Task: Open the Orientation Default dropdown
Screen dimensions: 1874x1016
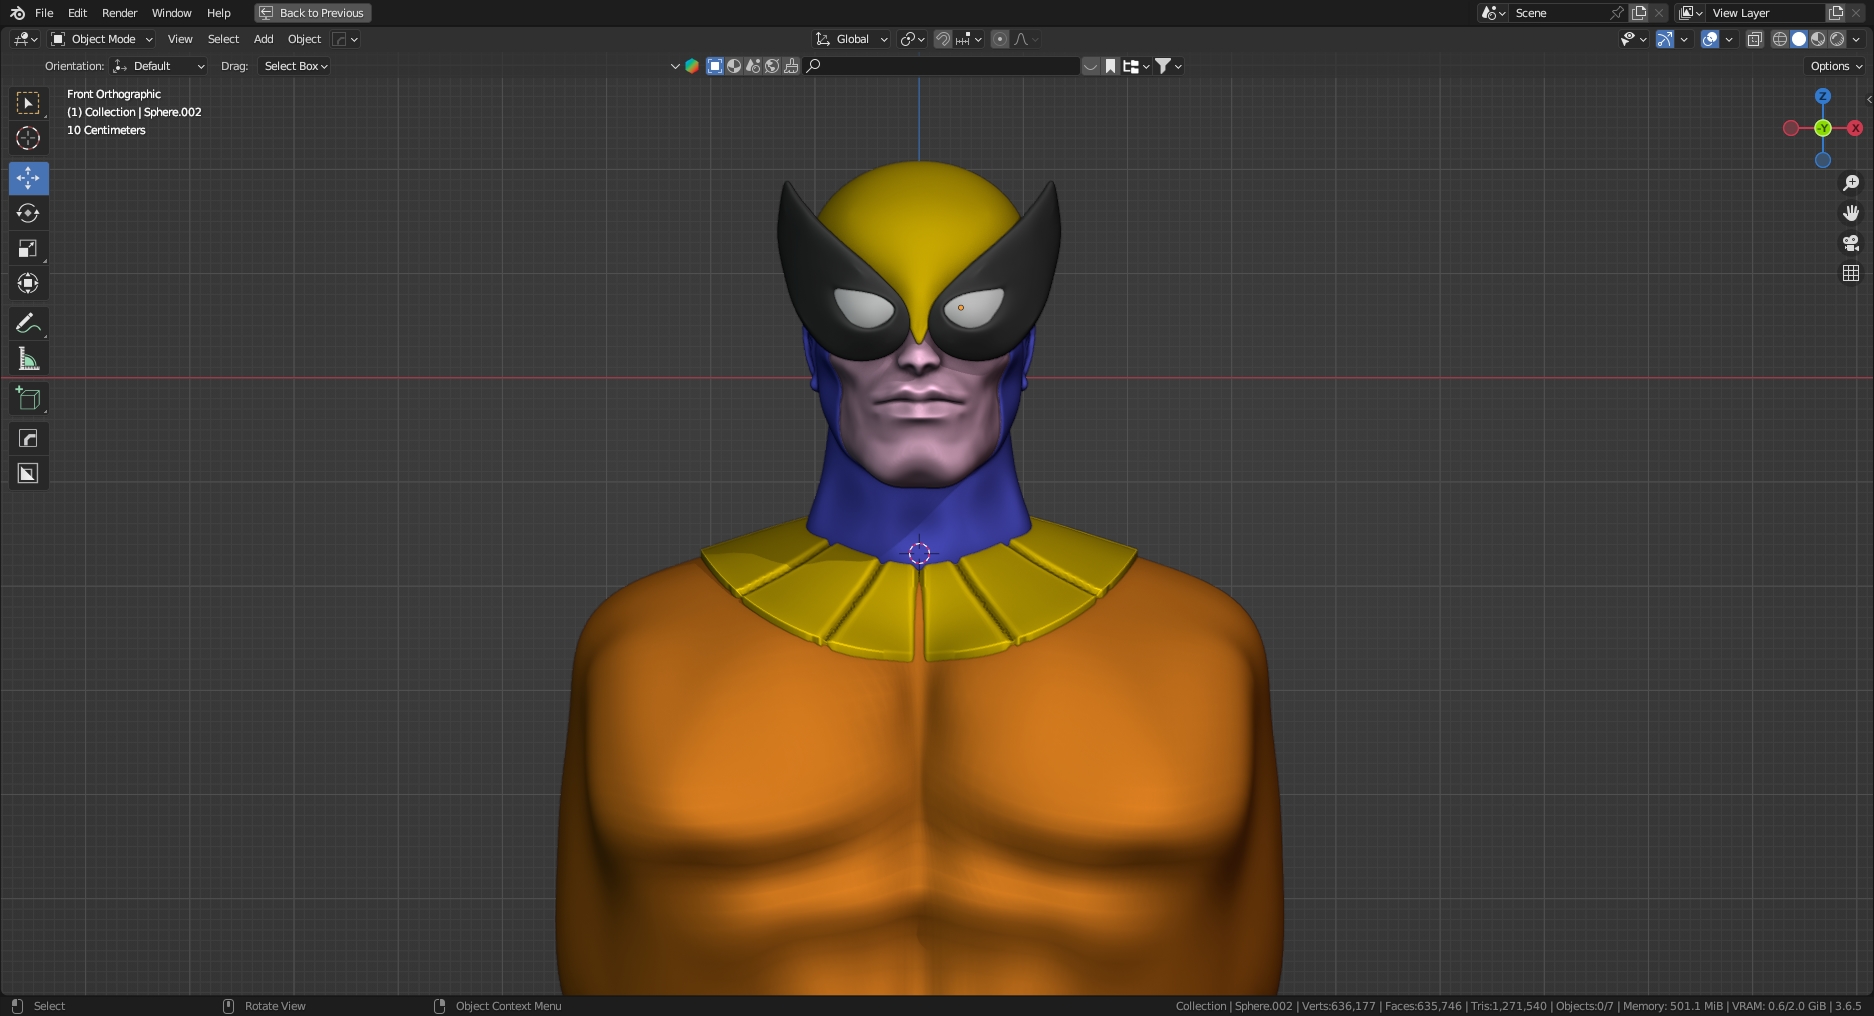Action: [x=160, y=66]
